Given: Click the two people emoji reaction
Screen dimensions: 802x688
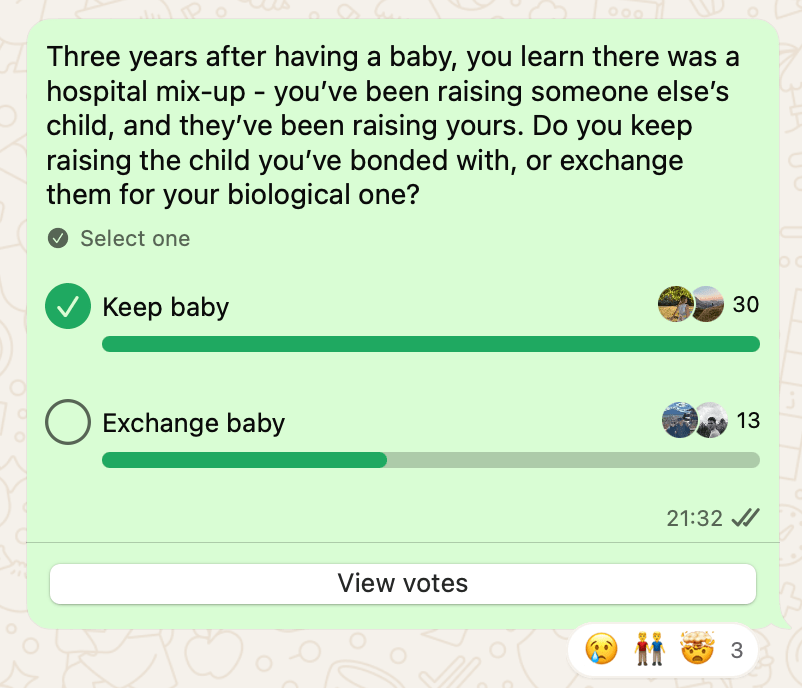Looking at the screenshot, I should click(x=650, y=651).
